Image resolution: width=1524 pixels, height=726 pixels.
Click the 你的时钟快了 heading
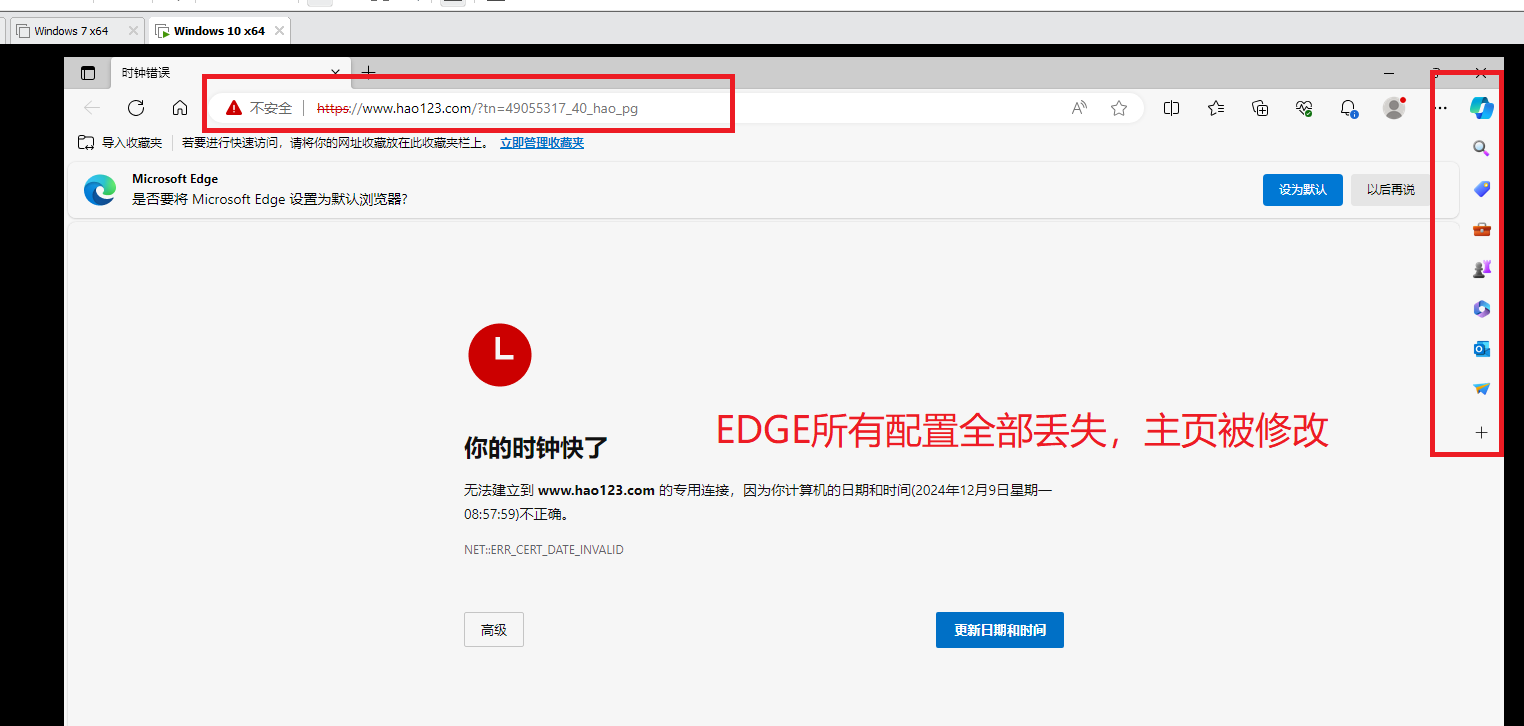[536, 448]
